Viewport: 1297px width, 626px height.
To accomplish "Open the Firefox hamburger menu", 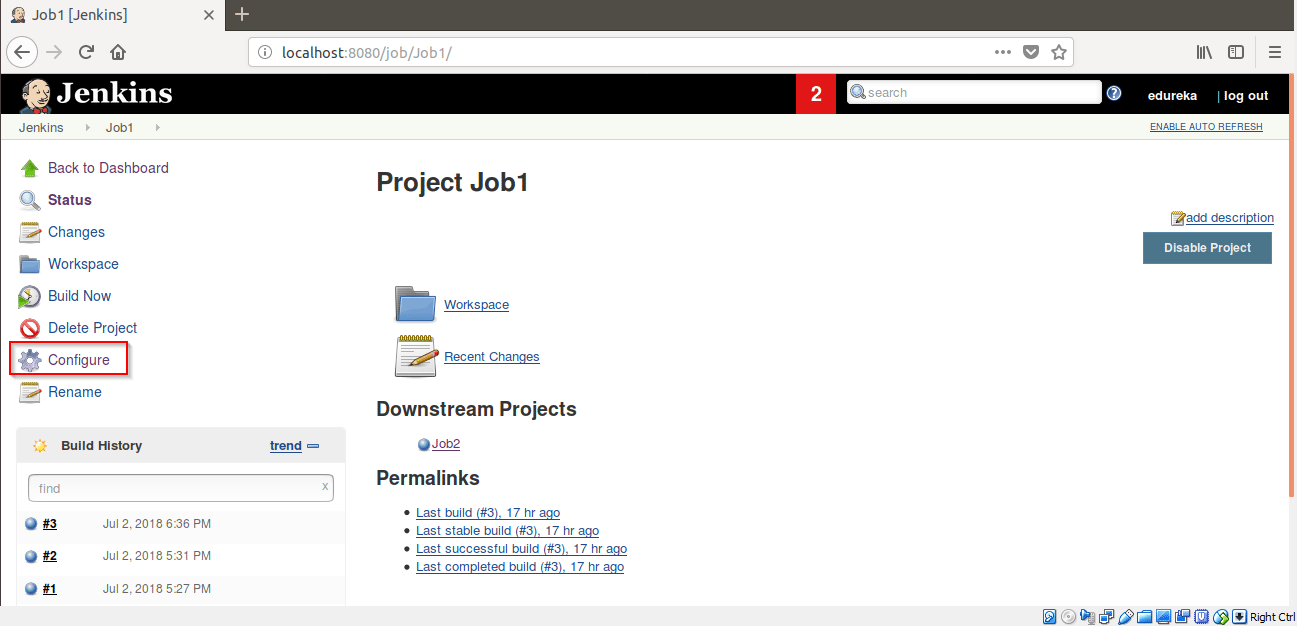I will [x=1274, y=51].
